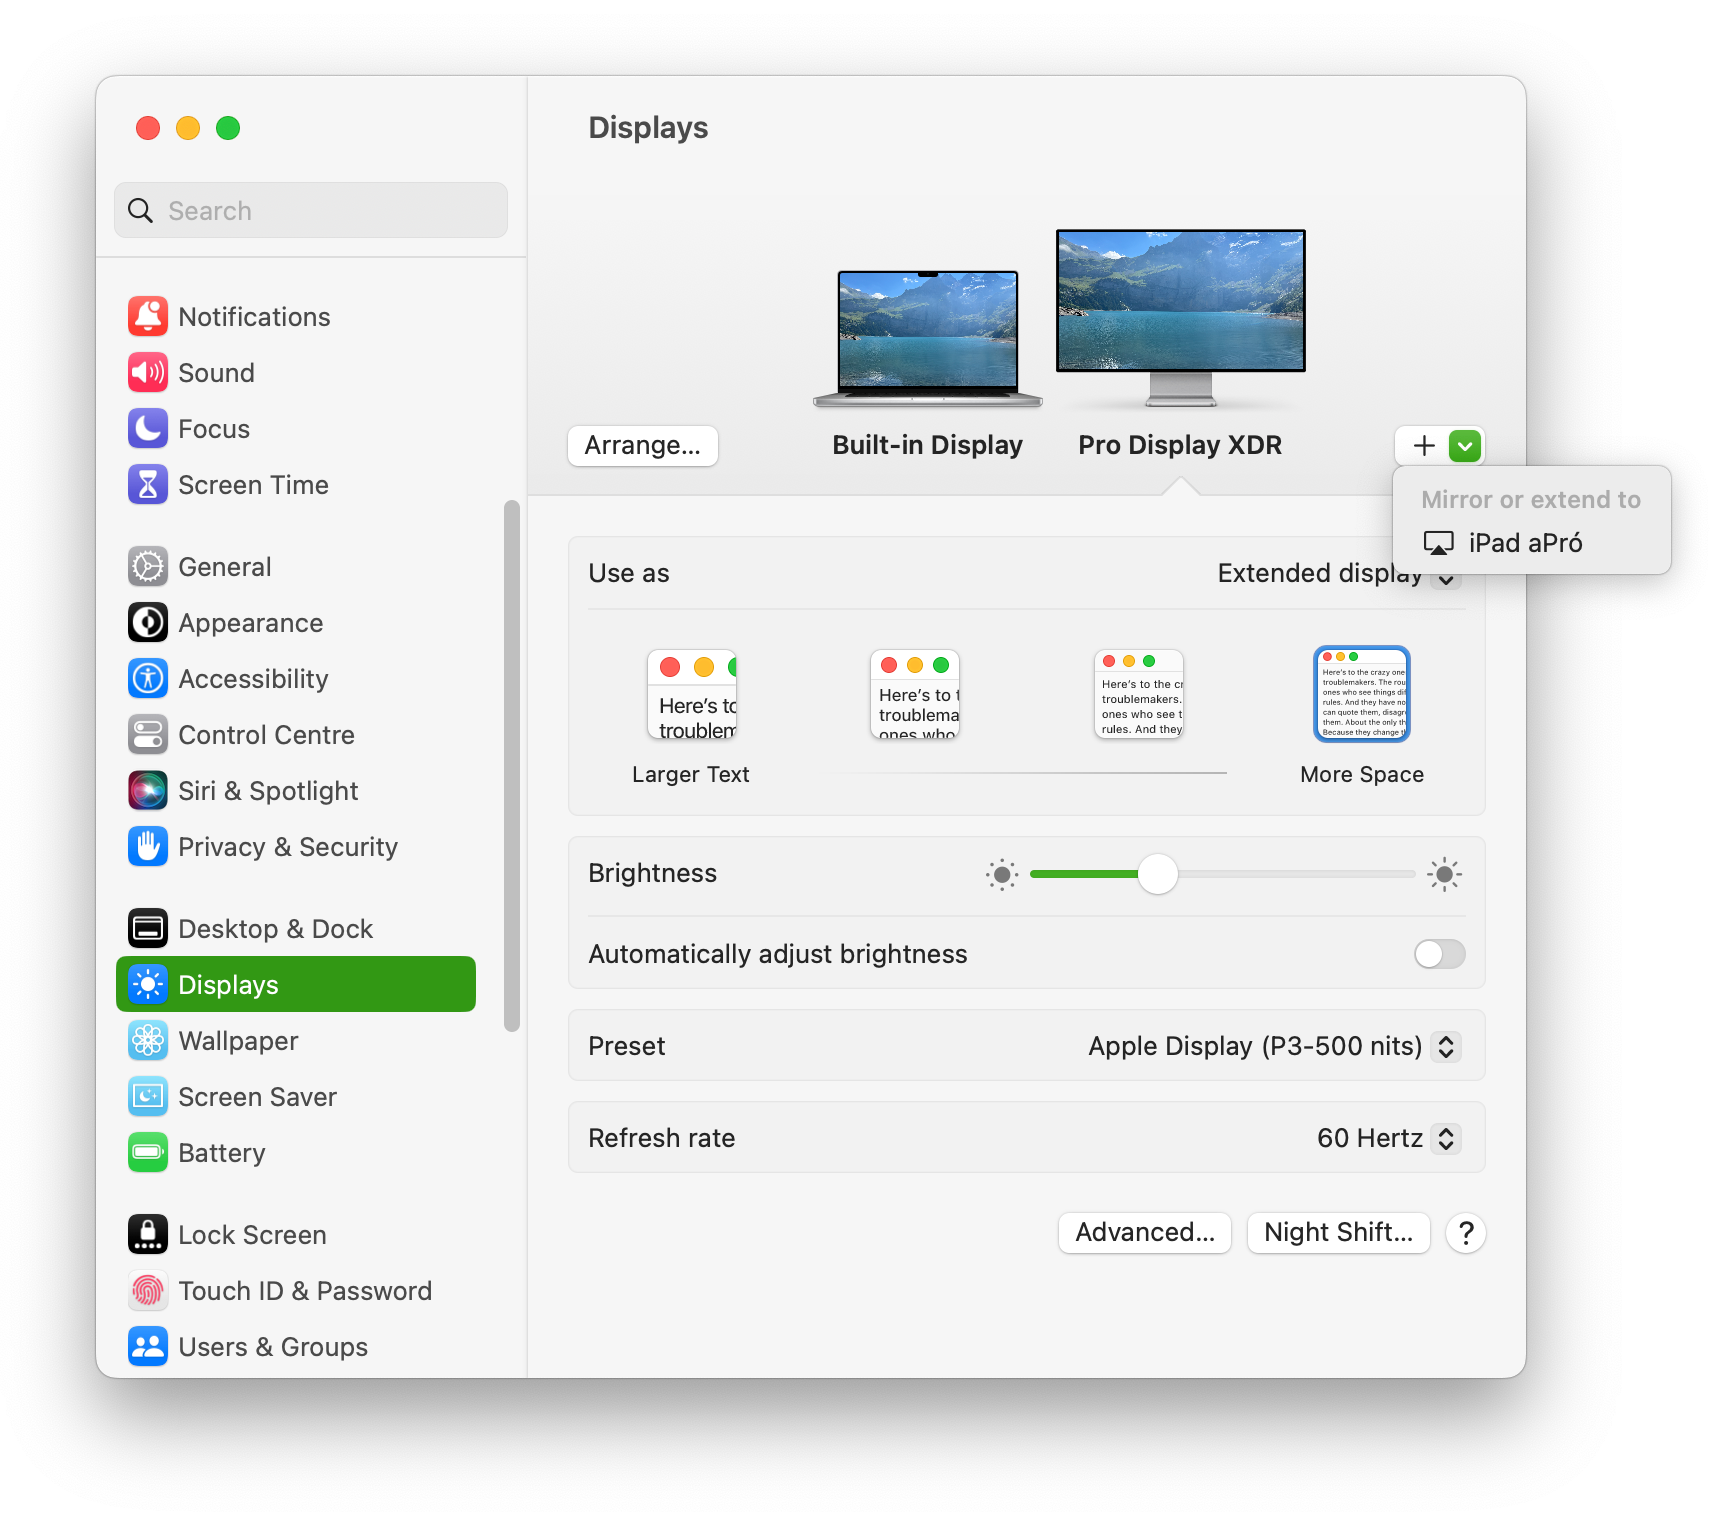Click the green zoom window button
This screenshot has height=1526, width=1720.
[x=228, y=128]
